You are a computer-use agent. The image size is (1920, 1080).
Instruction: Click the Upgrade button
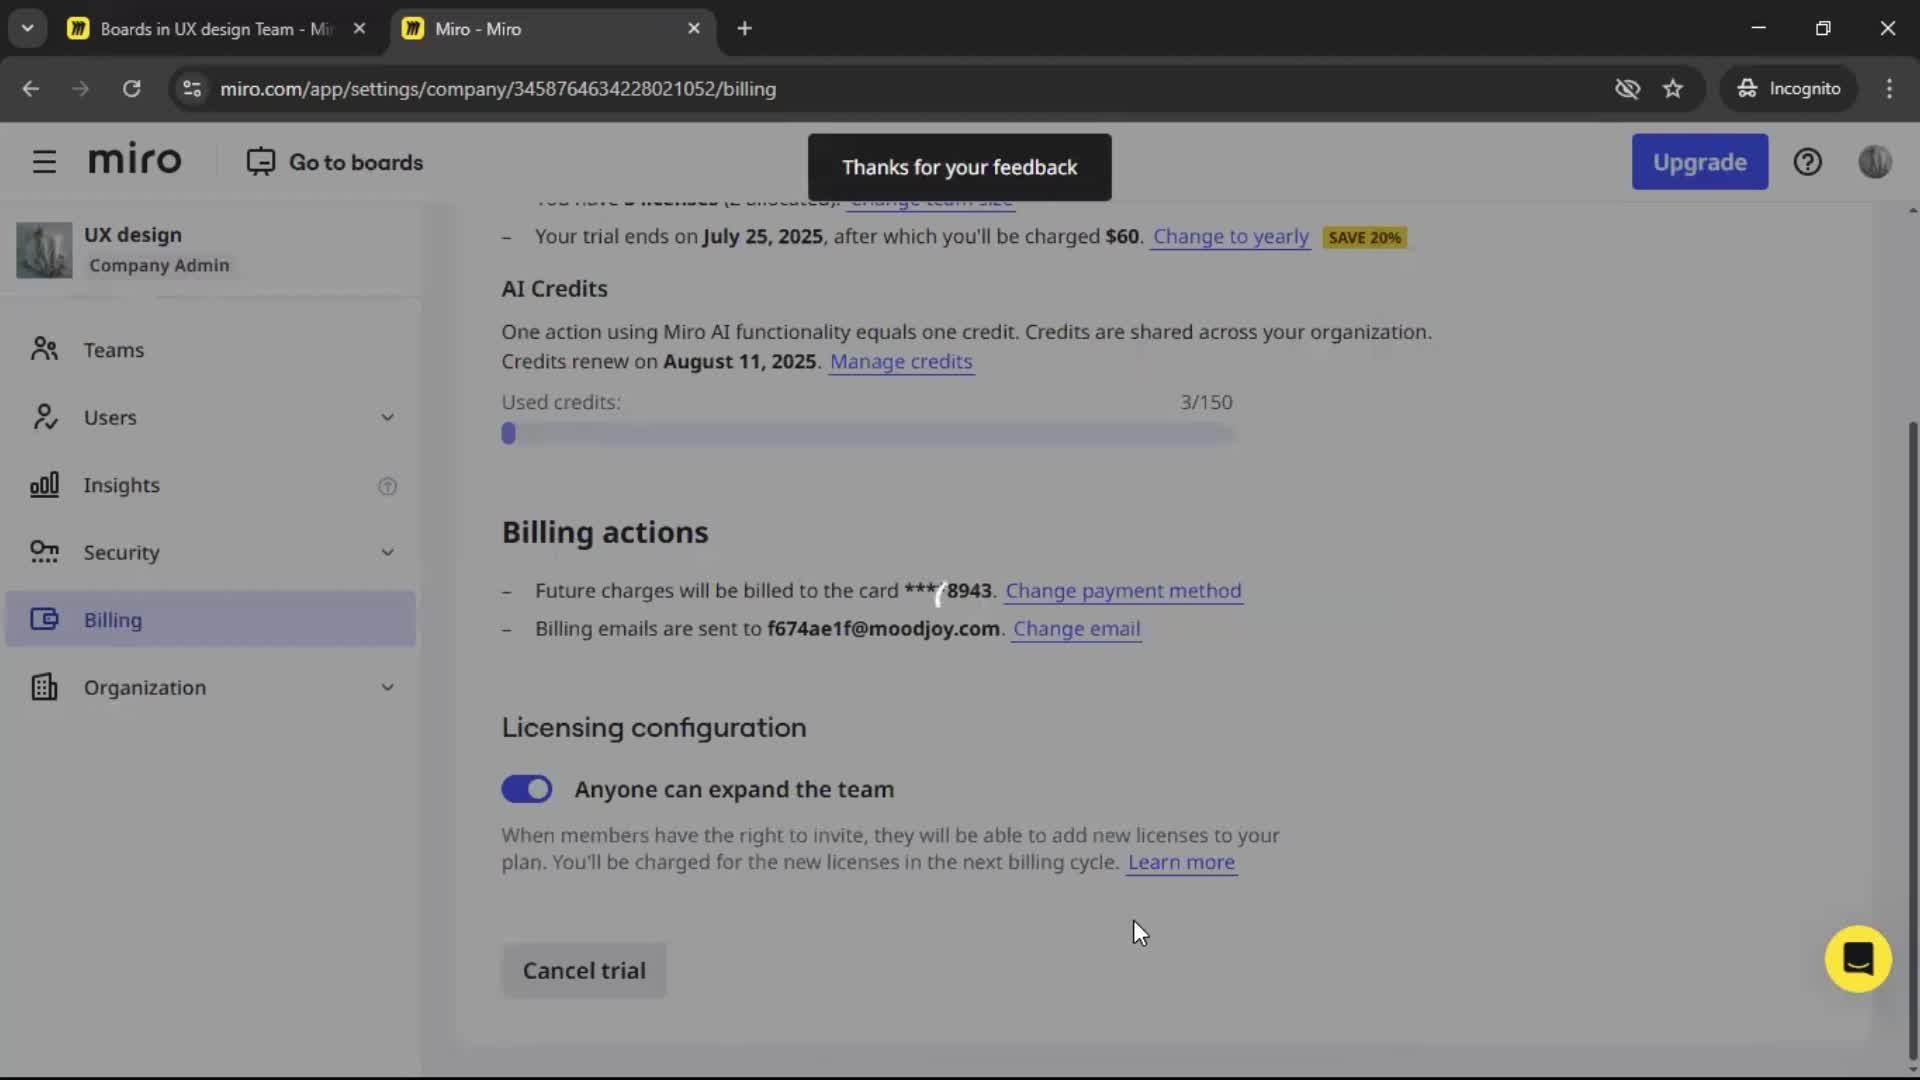point(1699,162)
